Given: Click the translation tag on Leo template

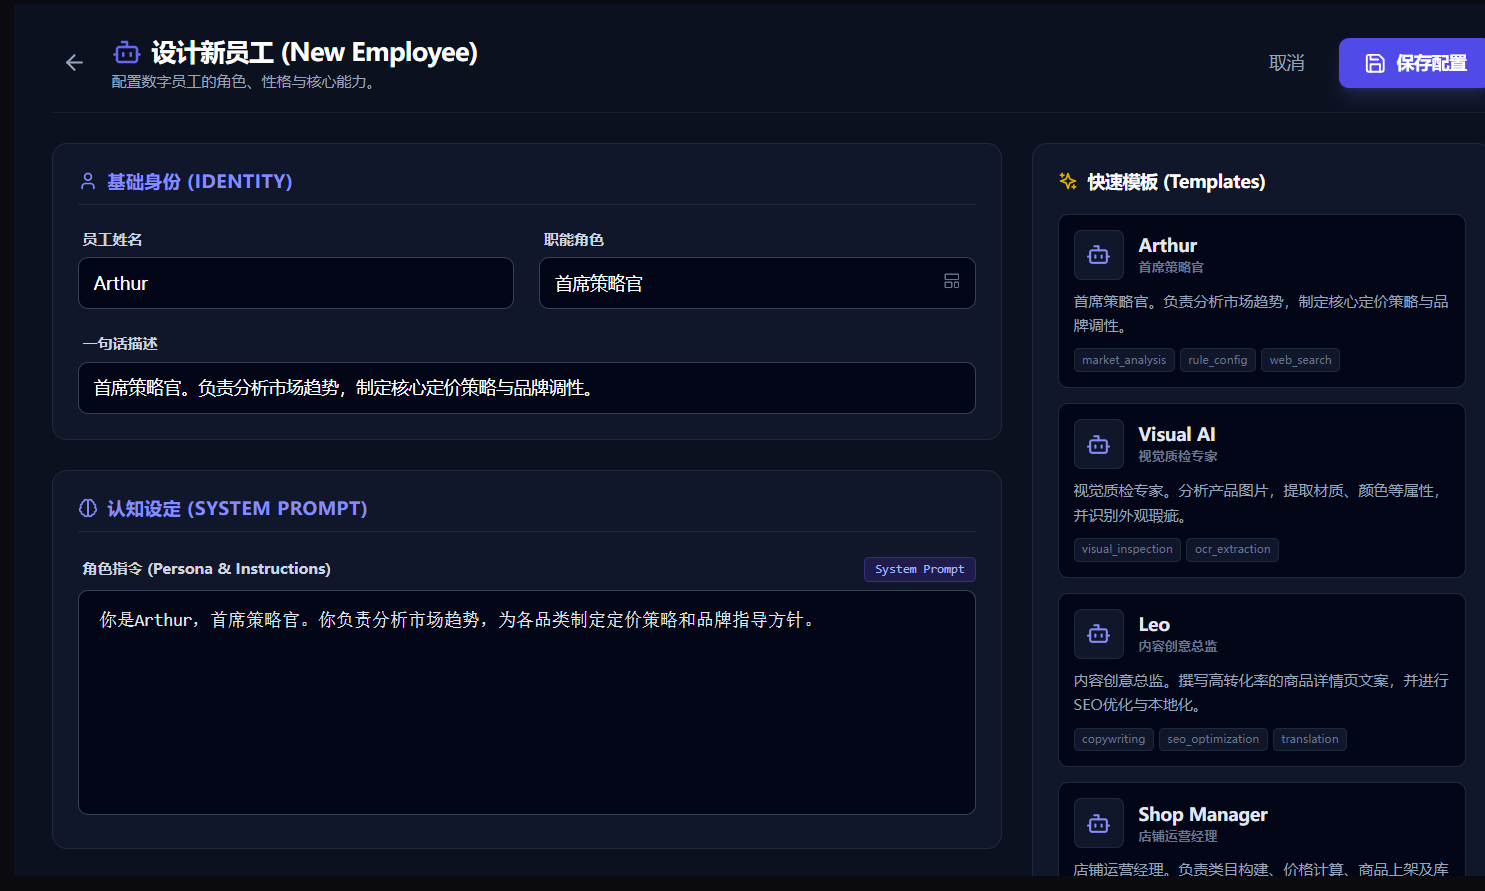Looking at the screenshot, I should pyautogui.click(x=1309, y=739).
